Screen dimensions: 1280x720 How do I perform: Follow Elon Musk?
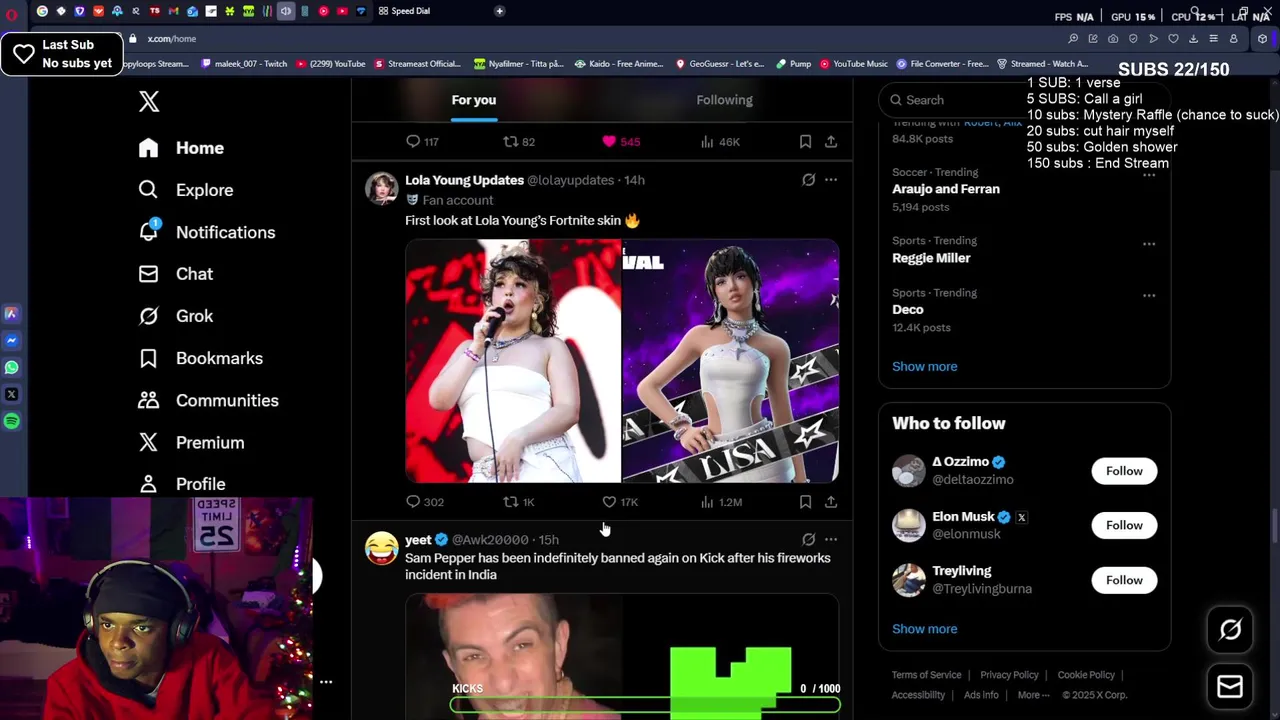1124,525
